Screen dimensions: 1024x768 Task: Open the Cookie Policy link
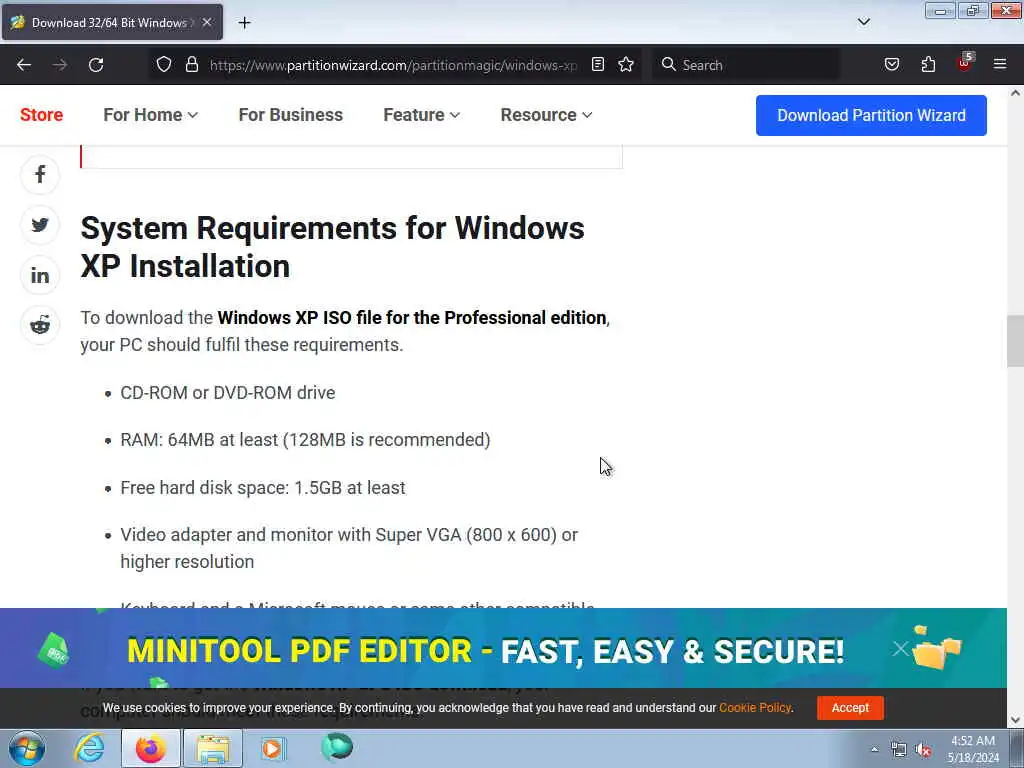coord(755,708)
